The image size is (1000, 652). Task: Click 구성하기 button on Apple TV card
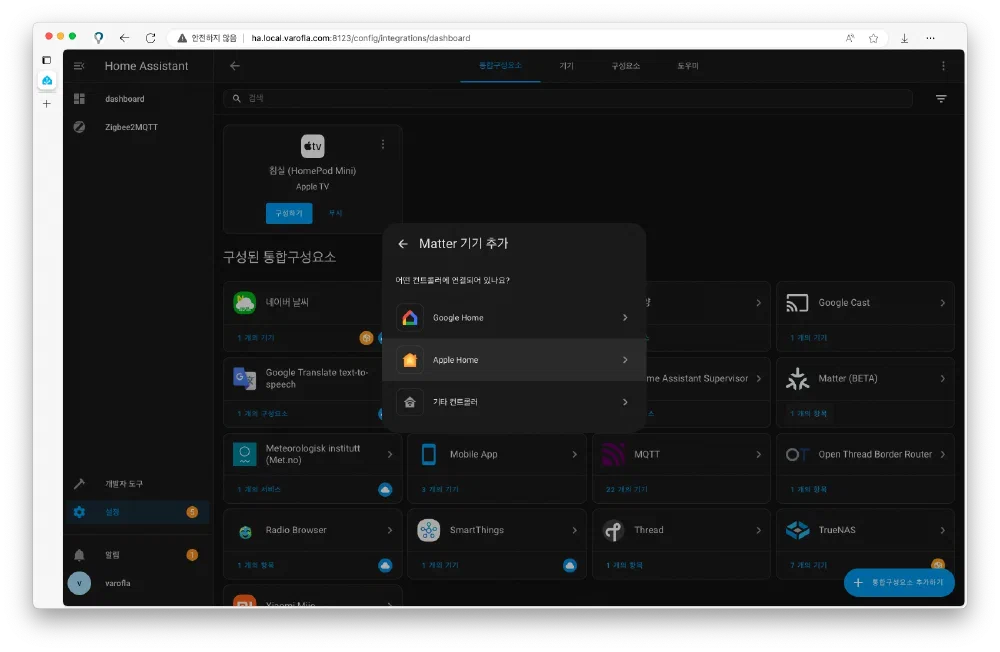pyautogui.click(x=289, y=213)
